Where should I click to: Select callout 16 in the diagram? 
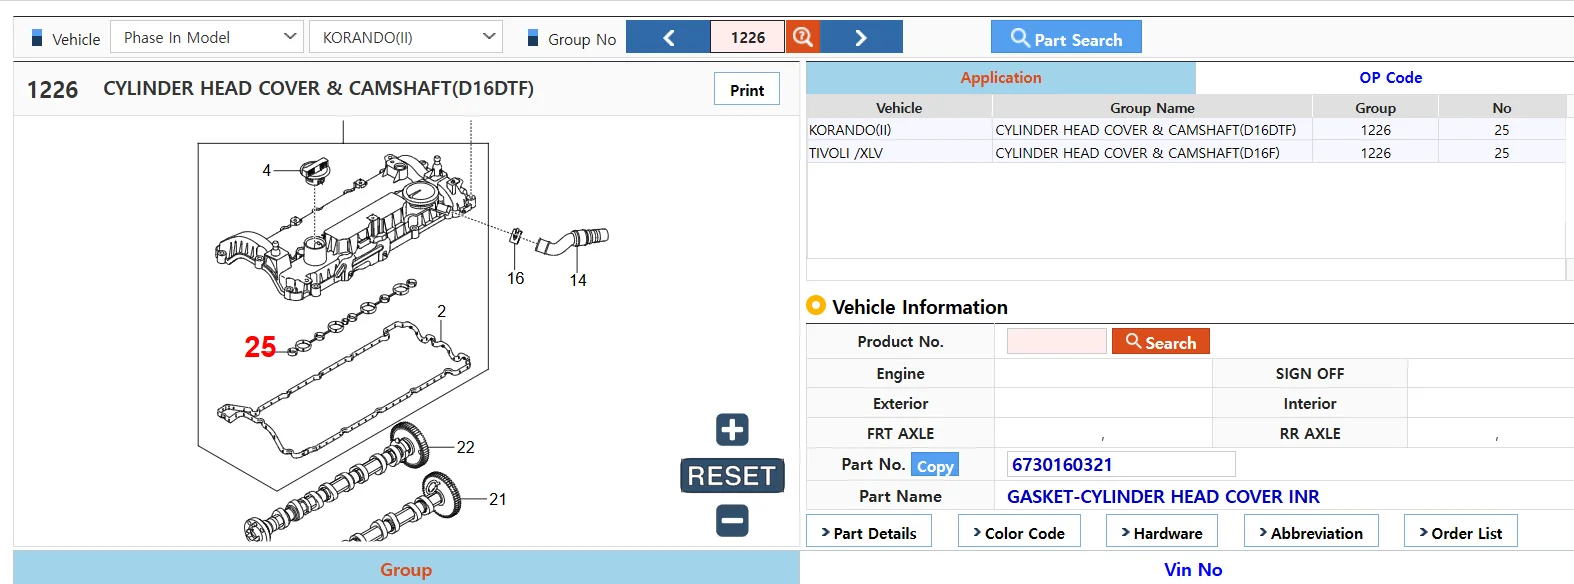tap(515, 278)
